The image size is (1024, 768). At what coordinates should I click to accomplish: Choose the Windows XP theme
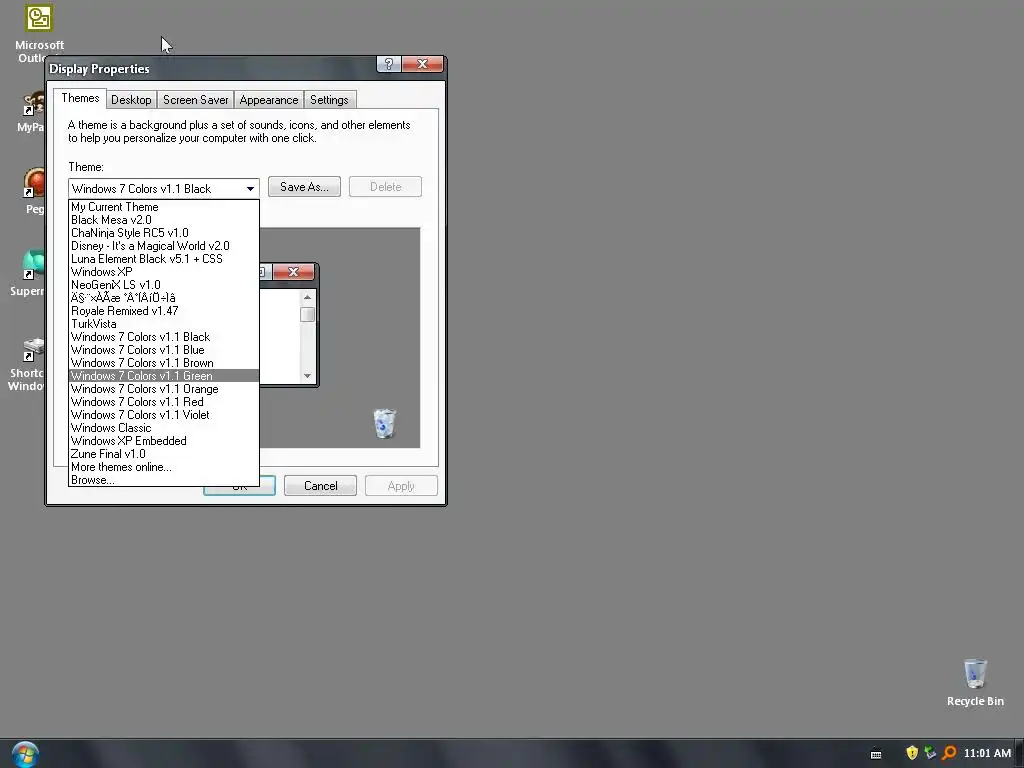164,272
